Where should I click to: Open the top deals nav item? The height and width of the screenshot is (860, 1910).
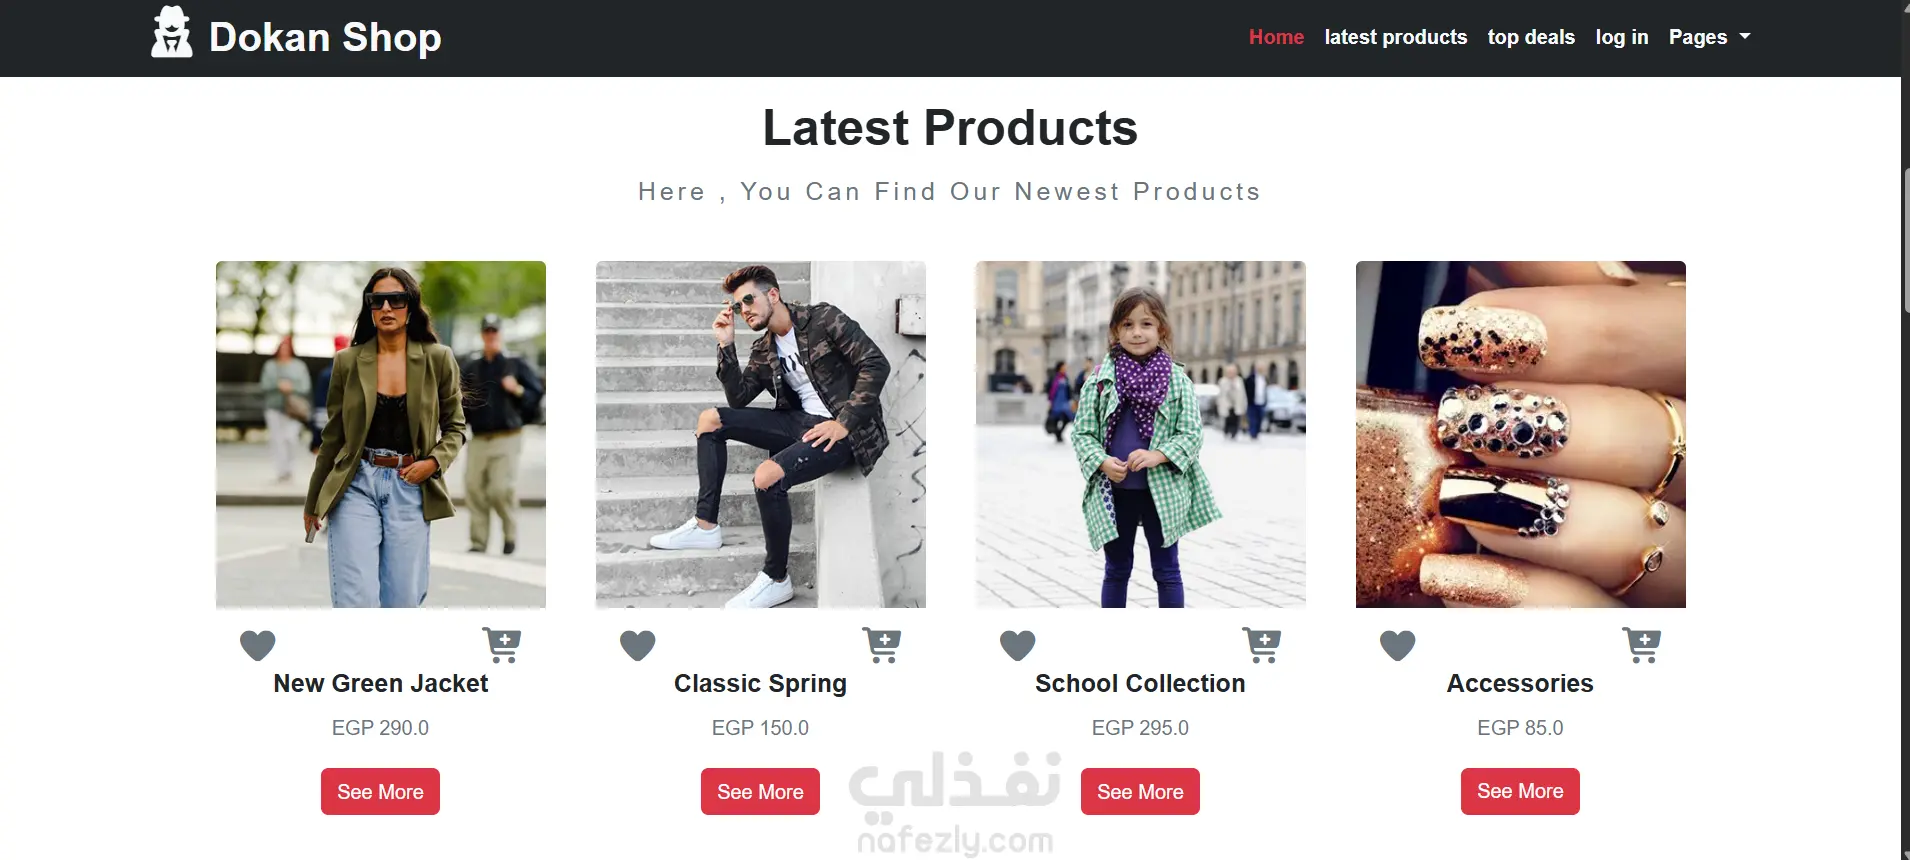[1531, 37]
